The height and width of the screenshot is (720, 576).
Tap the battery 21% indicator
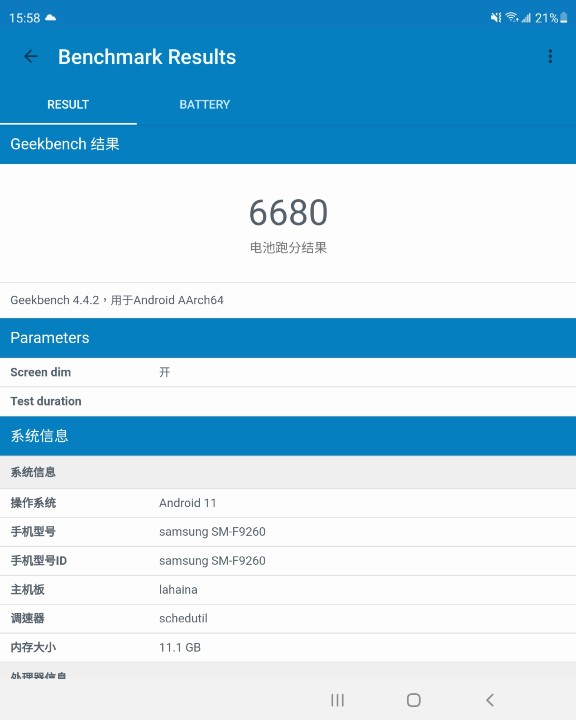(551, 18)
